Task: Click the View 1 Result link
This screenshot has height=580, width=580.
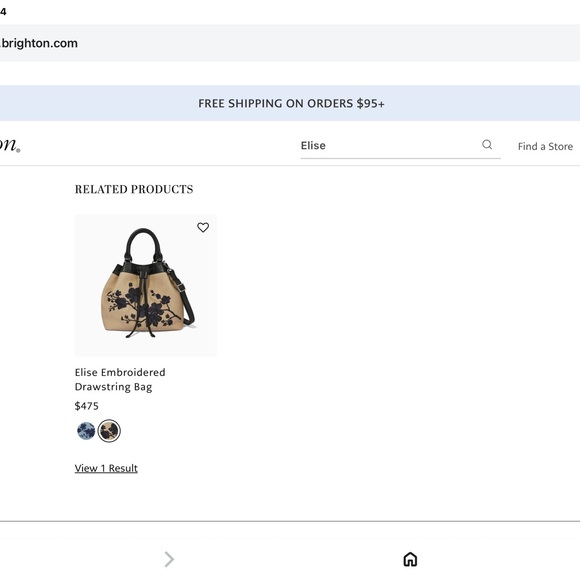Action: [x=106, y=468]
